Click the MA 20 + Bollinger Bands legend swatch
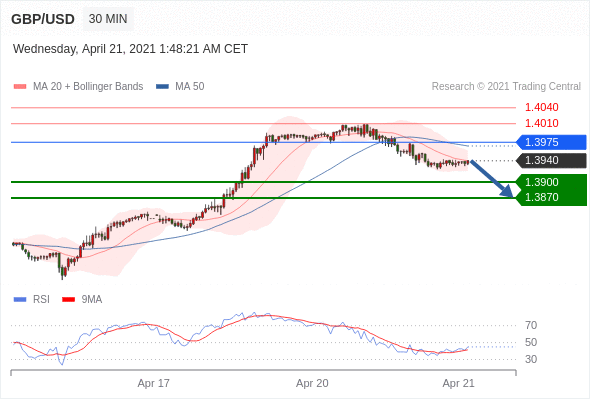The image size is (590, 400). 20,87
